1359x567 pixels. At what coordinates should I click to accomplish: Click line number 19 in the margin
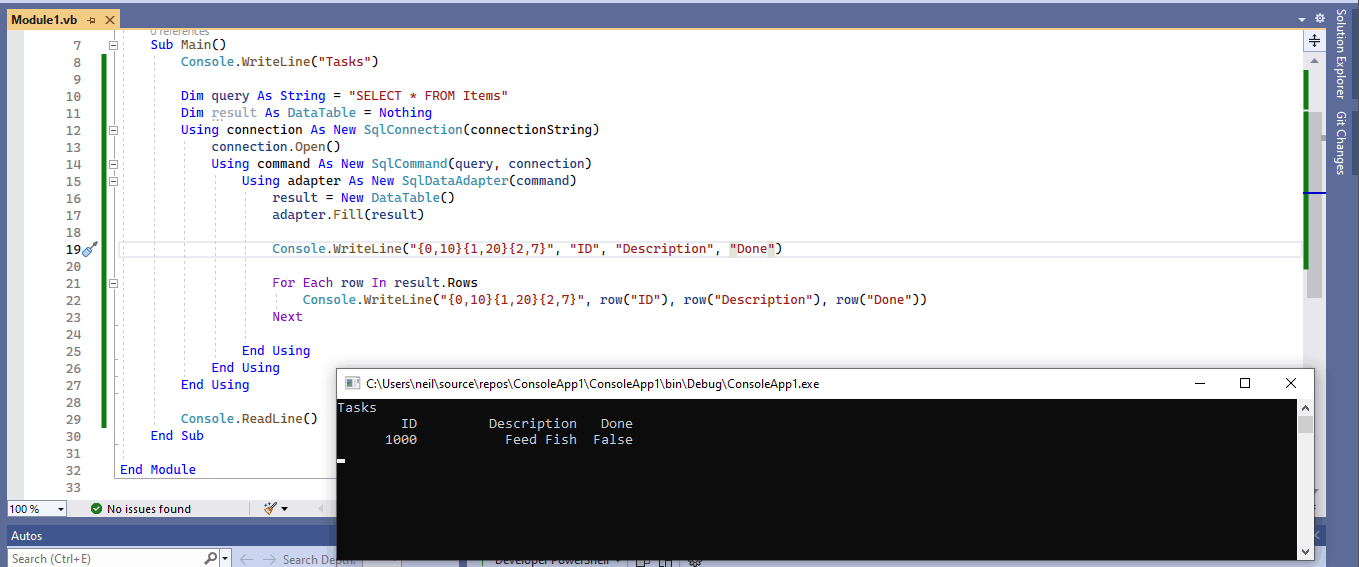coord(73,249)
